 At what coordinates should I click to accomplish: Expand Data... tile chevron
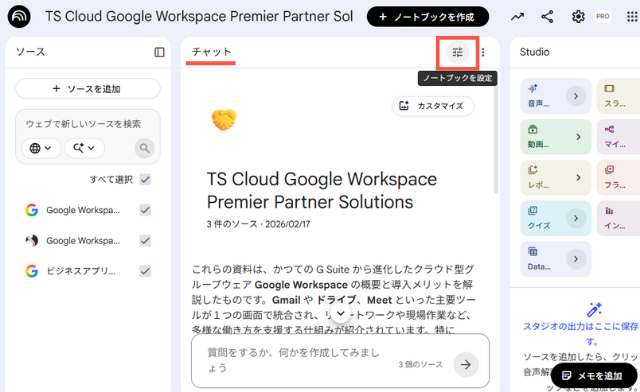(576, 259)
